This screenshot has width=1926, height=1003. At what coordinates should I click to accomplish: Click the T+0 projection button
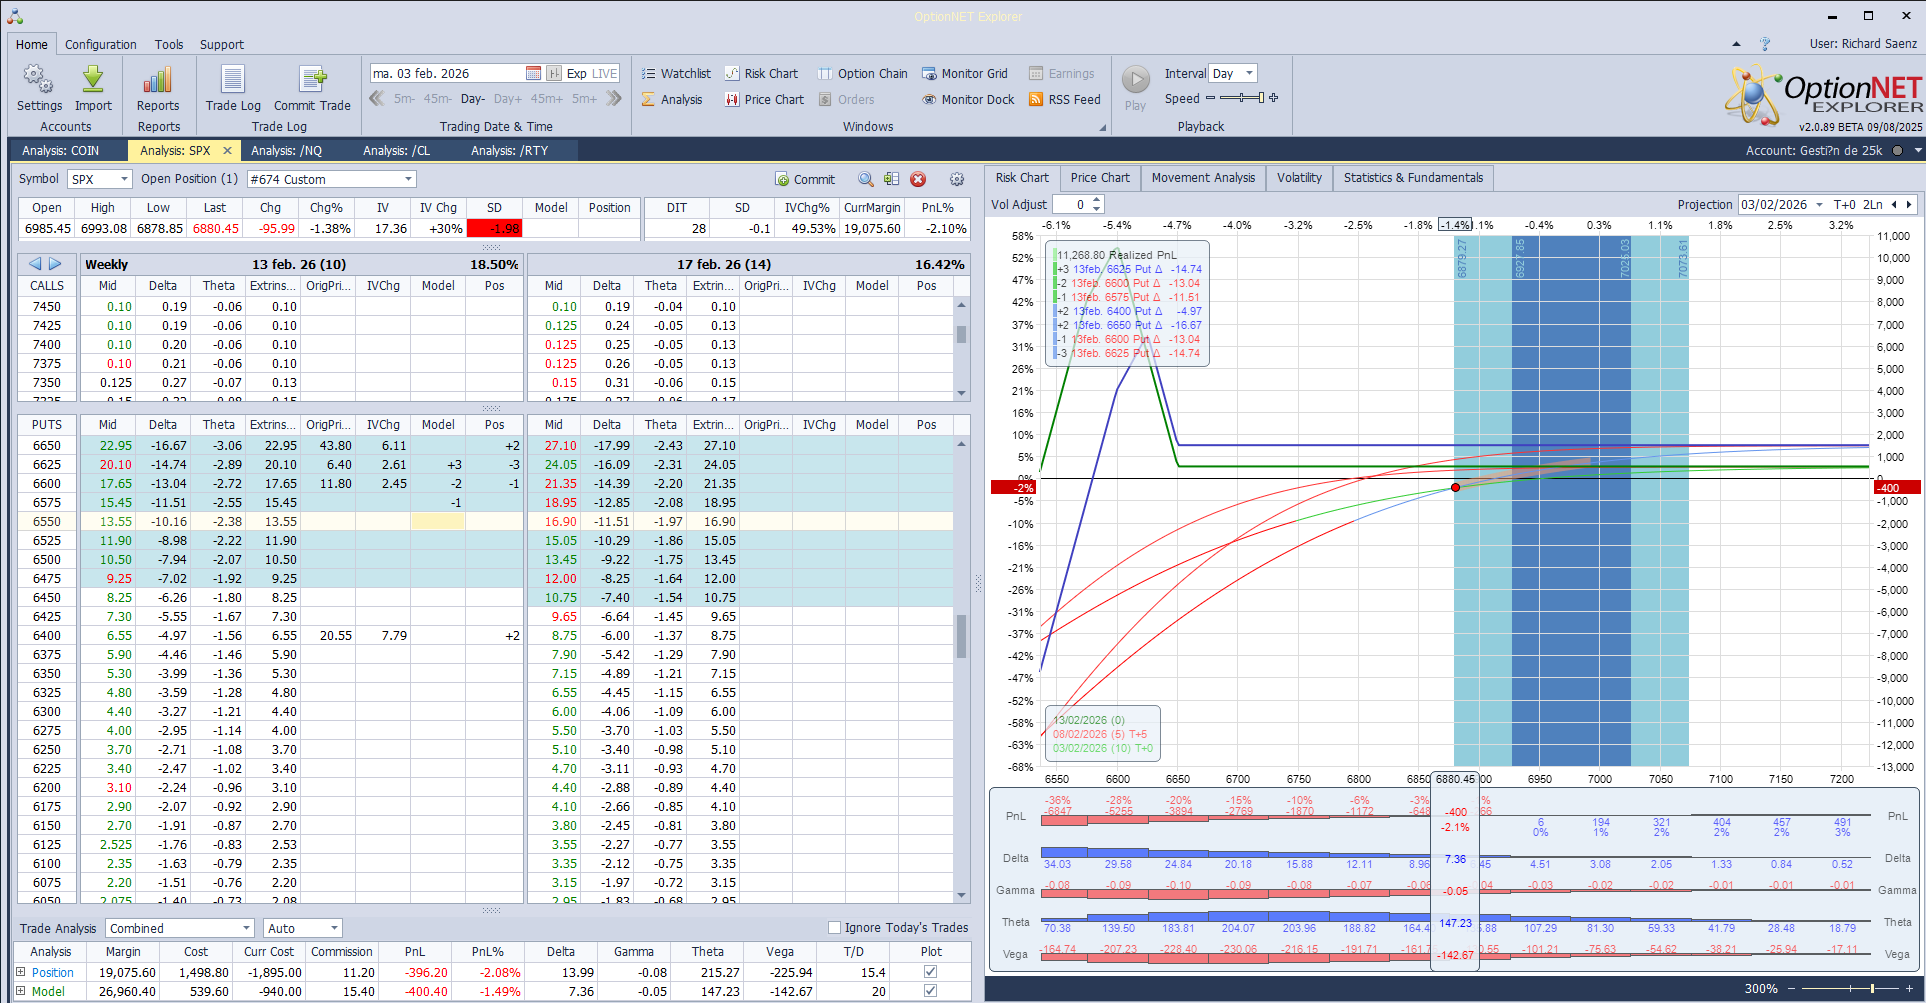(1844, 204)
